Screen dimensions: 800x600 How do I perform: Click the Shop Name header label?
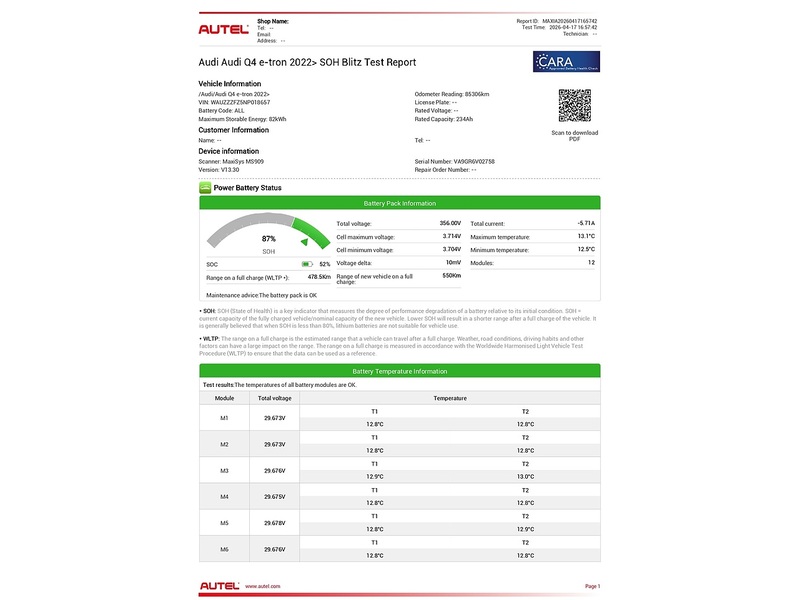[273, 21]
